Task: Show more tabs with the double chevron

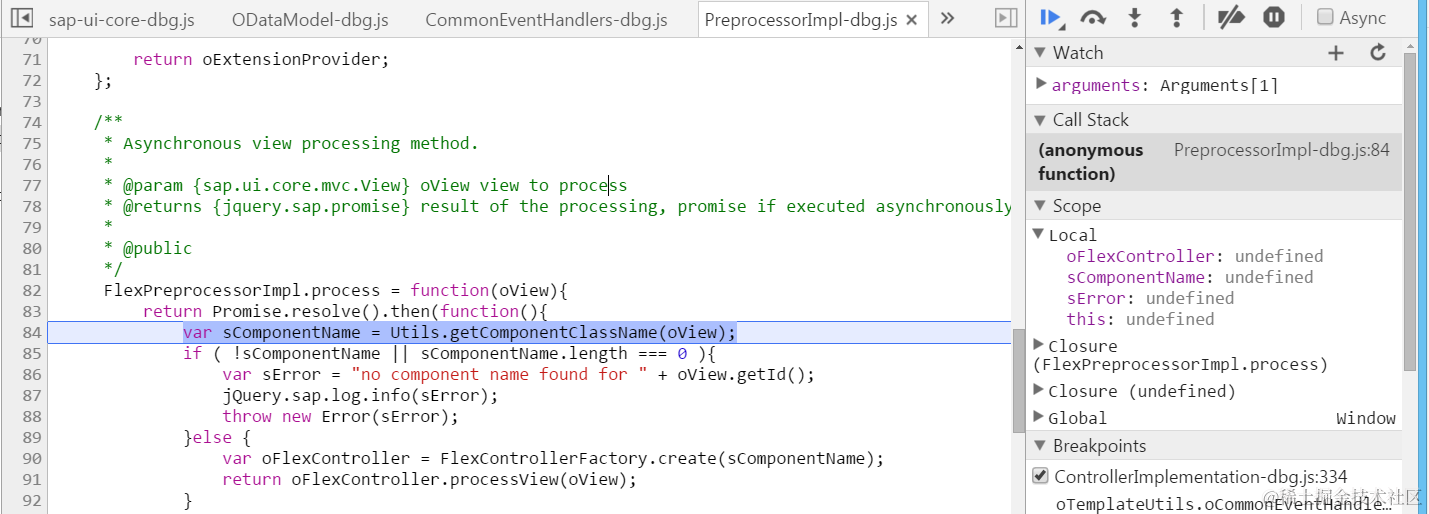Action: [x=948, y=18]
